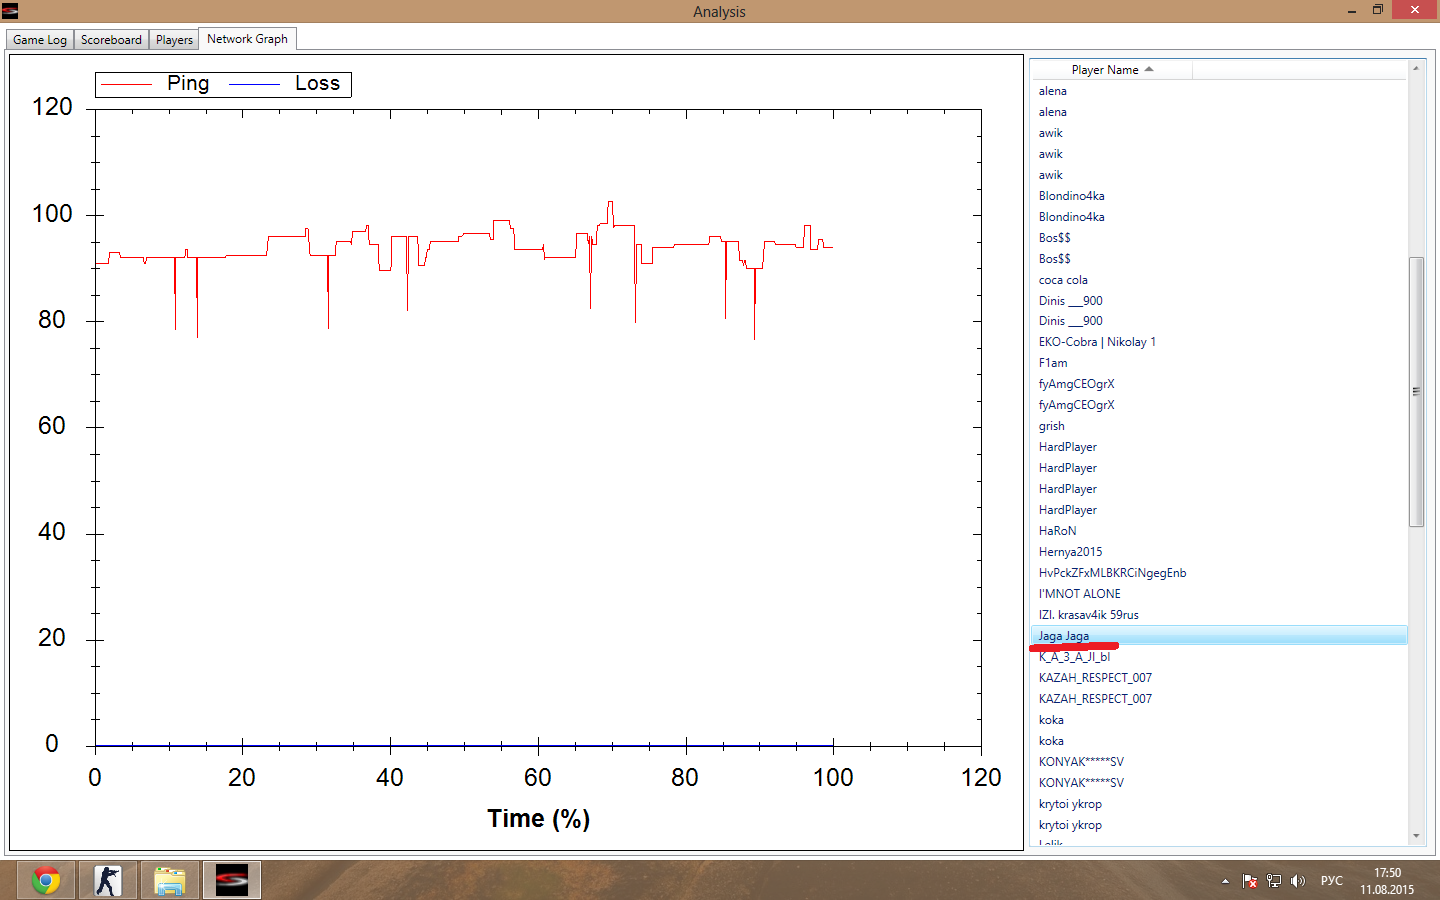
Task: Select player IZI. krasav4ik 59rus
Action: pos(1219,615)
